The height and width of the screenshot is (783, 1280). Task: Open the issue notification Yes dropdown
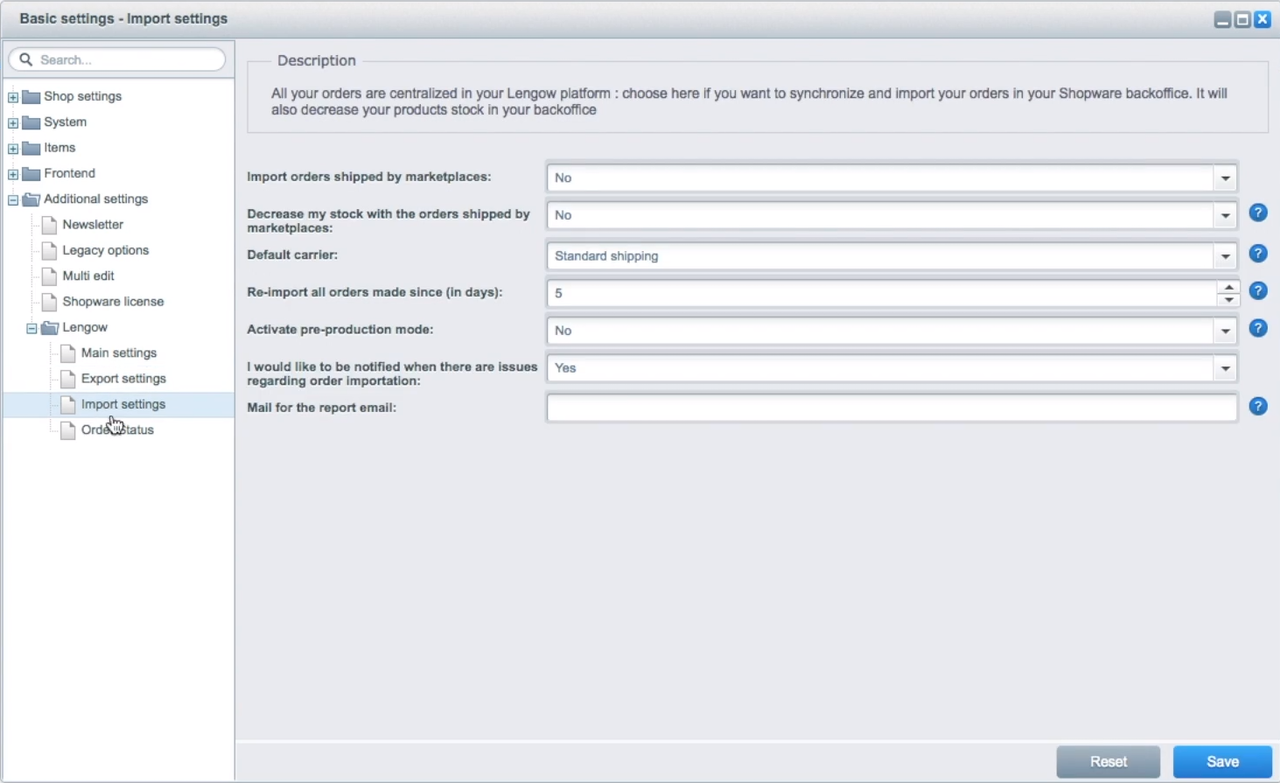click(1225, 368)
